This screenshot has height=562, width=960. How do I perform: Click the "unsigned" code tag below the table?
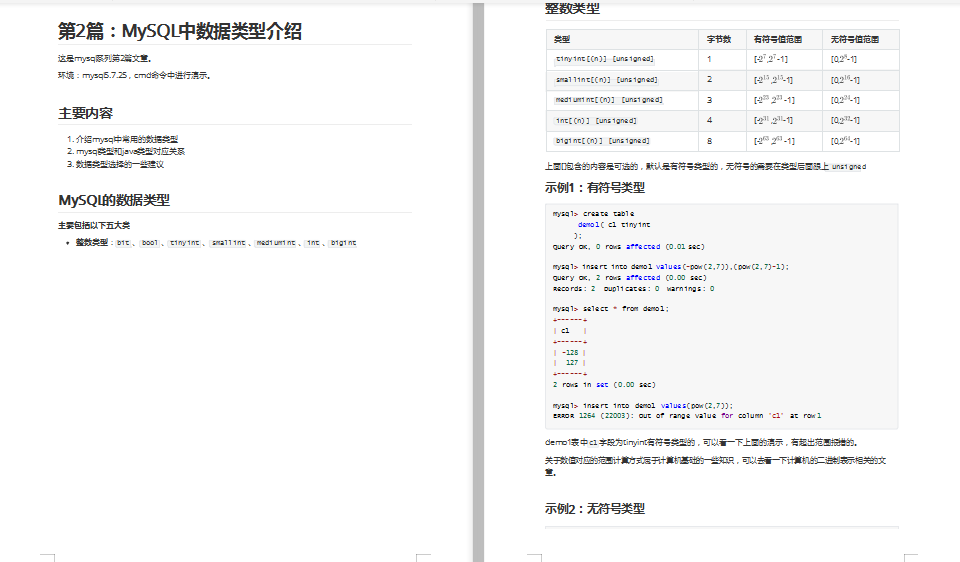click(x=849, y=167)
